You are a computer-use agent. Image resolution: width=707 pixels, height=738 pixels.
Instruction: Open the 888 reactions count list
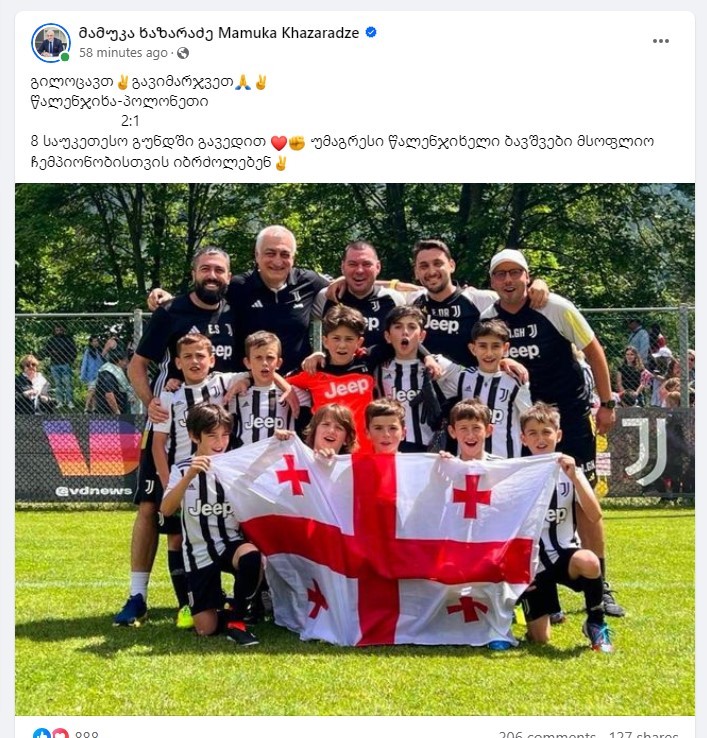tap(87, 734)
